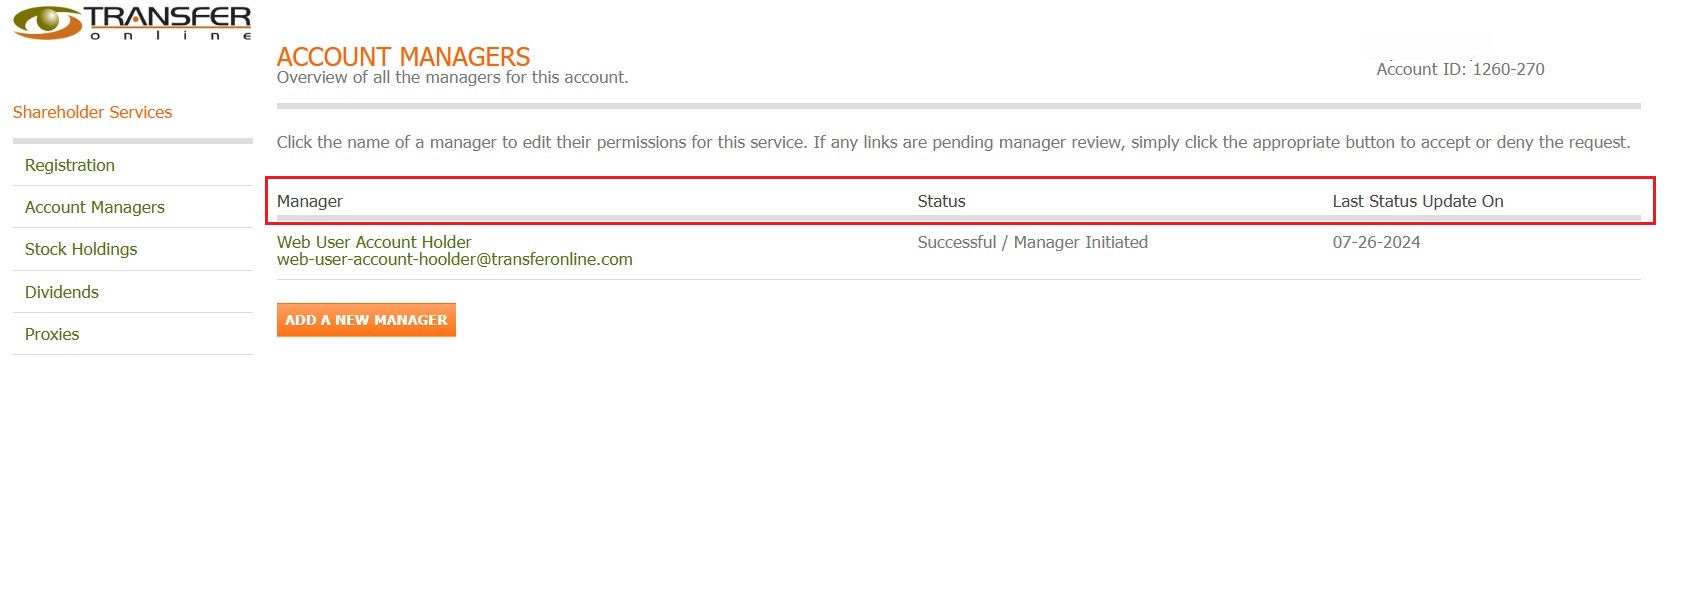Click the ADD A NEW MANAGER button
This screenshot has height=595, width=1692.
pos(366,320)
